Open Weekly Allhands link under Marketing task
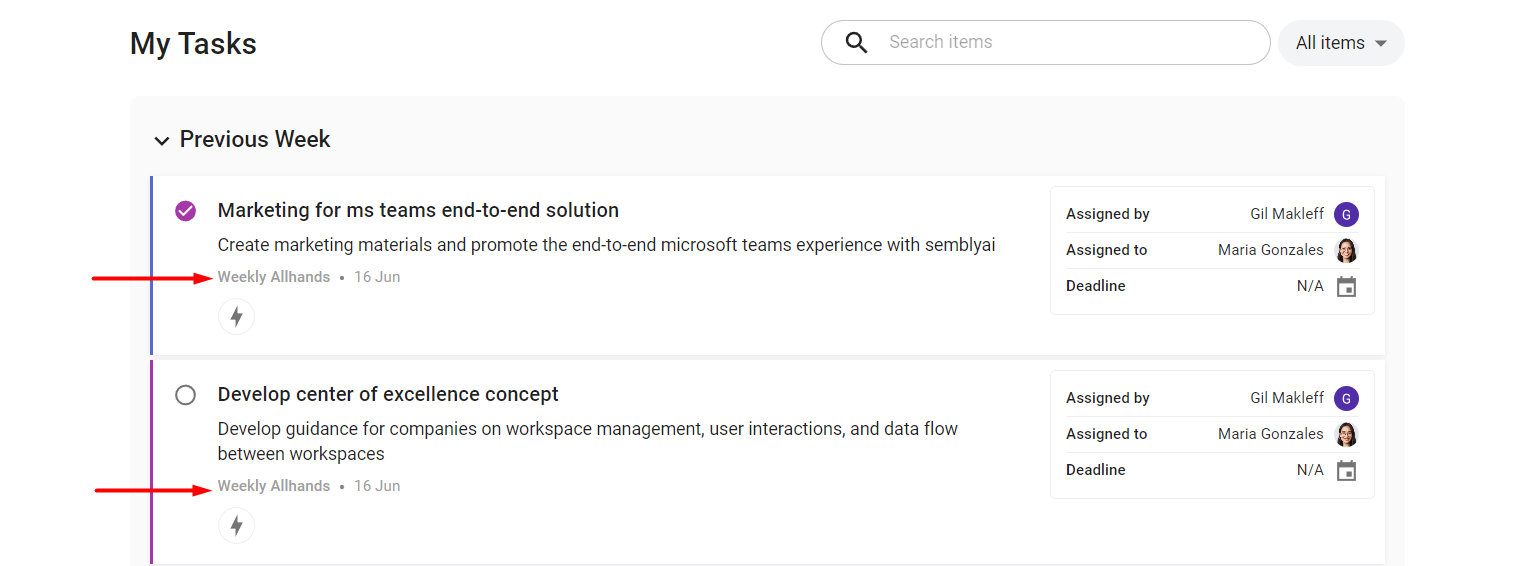The height and width of the screenshot is (566, 1516). pos(274,277)
